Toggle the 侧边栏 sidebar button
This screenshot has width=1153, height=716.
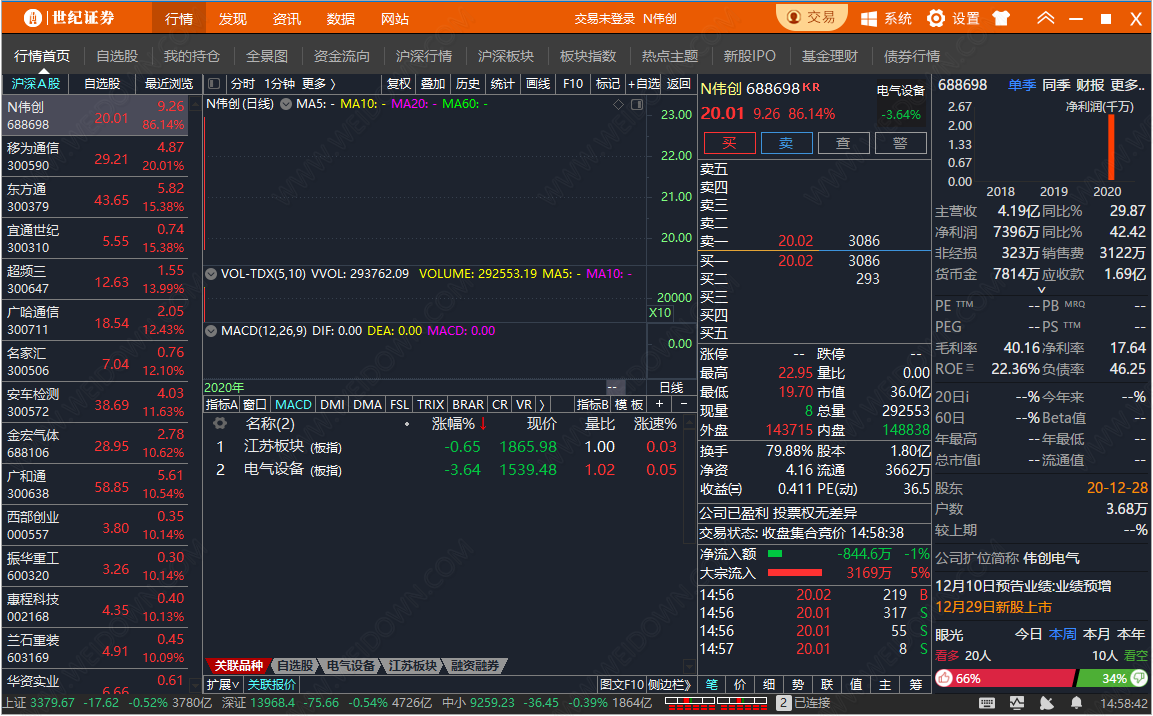pos(669,685)
